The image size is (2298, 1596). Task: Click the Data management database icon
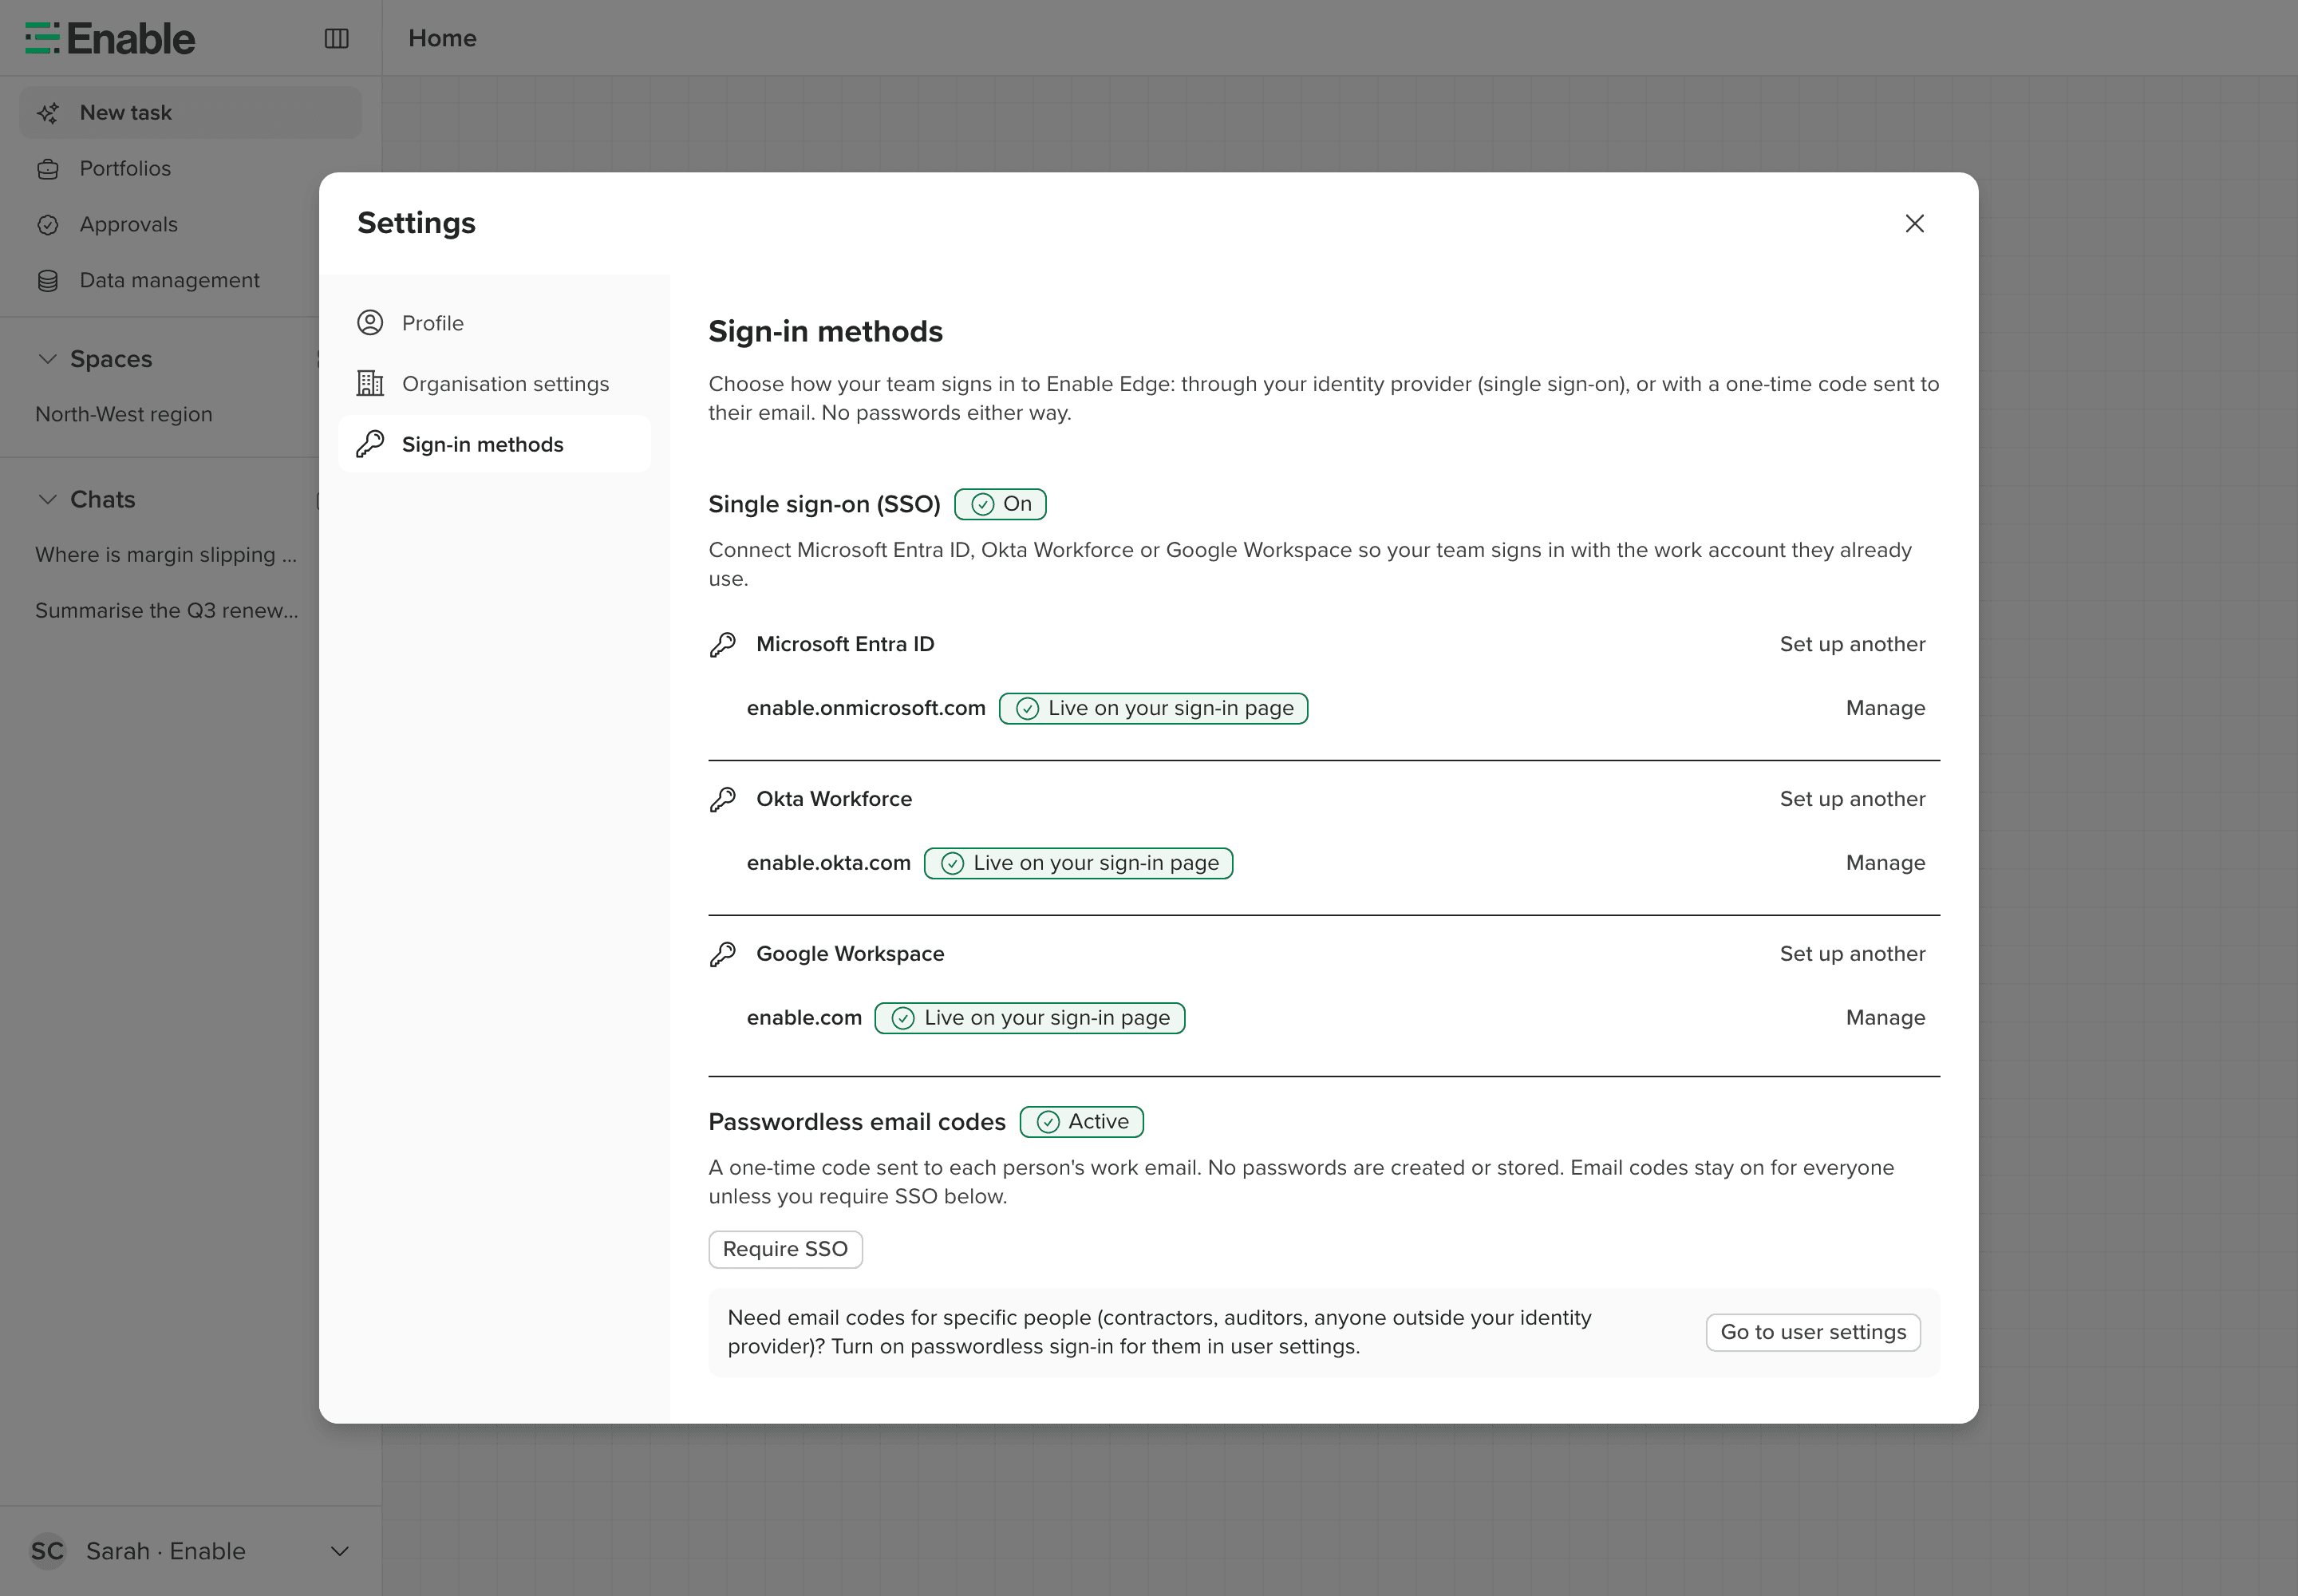pos(48,281)
